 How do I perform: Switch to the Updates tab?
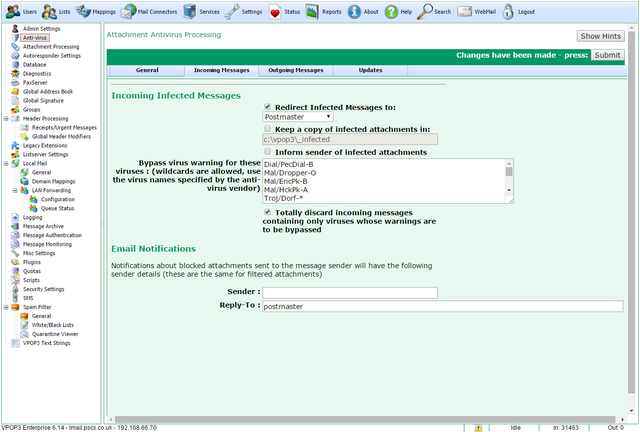tap(370, 70)
